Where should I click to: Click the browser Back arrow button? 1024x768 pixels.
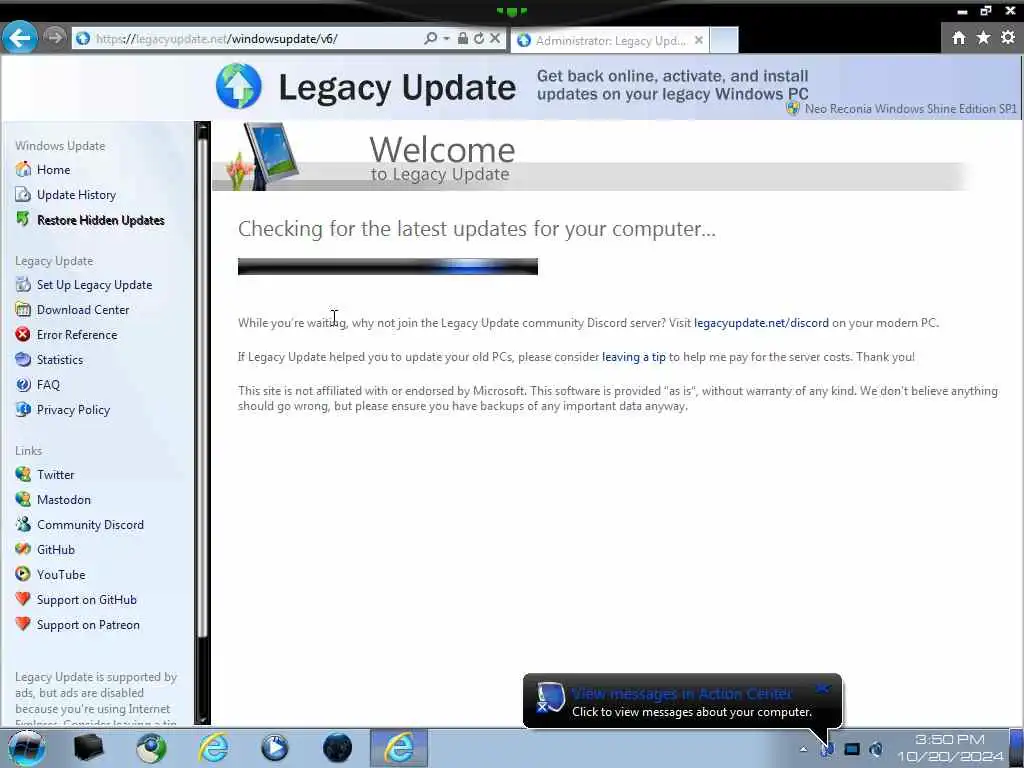tap(20, 38)
